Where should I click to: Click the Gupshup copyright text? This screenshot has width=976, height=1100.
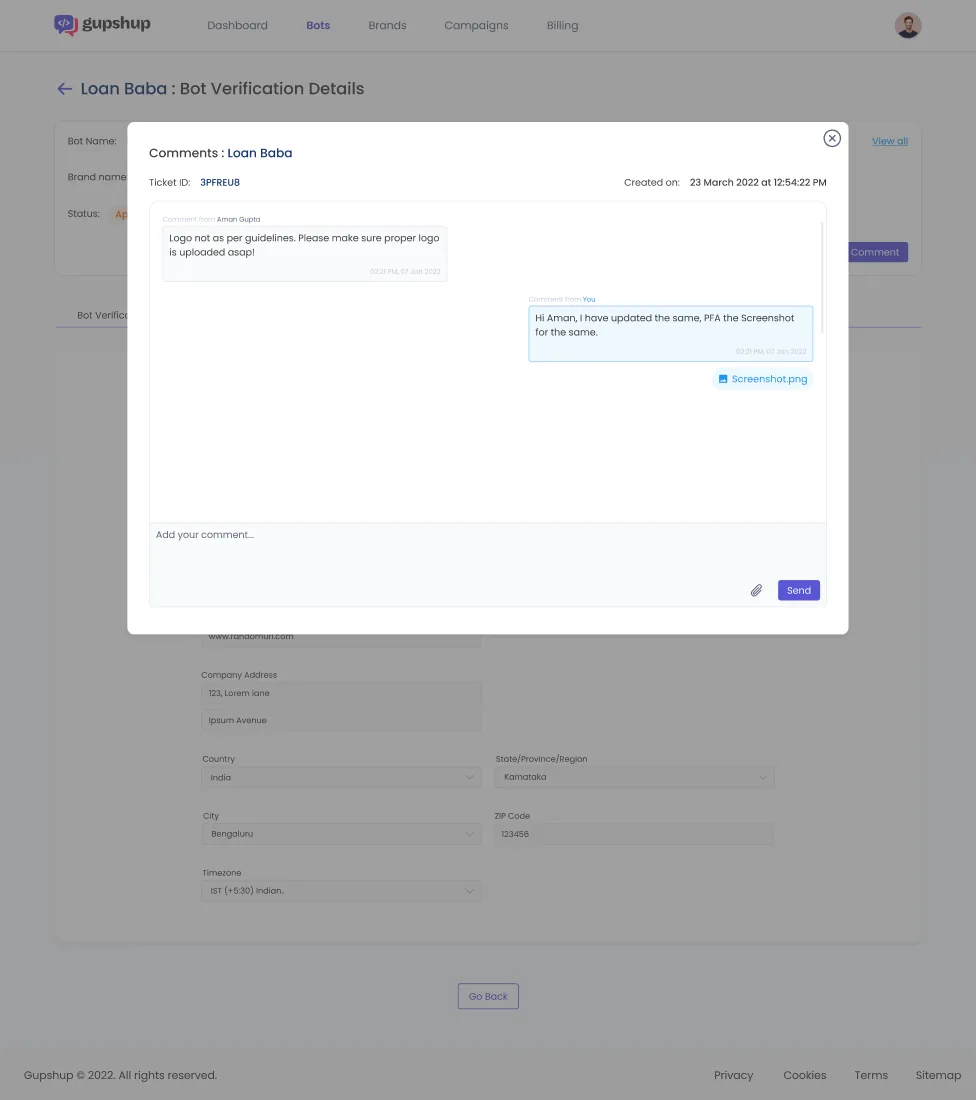[120, 1075]
